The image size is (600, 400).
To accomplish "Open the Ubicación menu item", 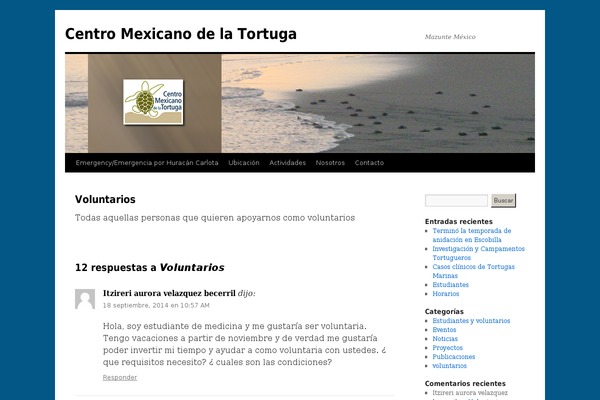I will (244, 163).
